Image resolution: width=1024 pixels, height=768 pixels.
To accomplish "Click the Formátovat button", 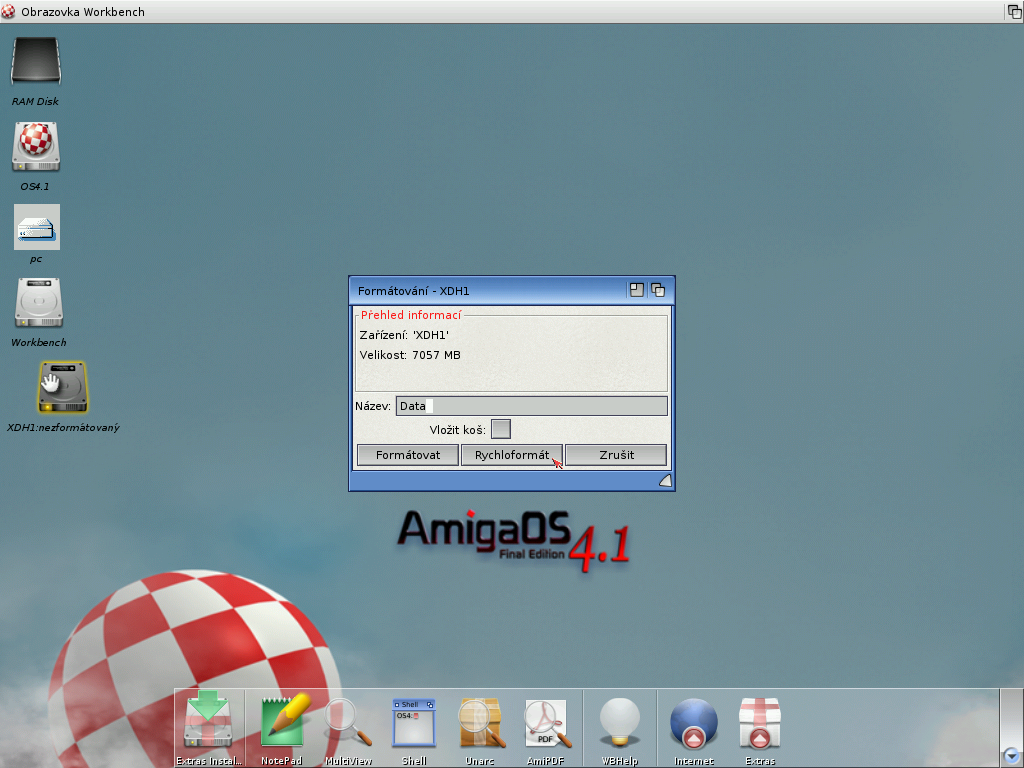I will click(408, 455).
